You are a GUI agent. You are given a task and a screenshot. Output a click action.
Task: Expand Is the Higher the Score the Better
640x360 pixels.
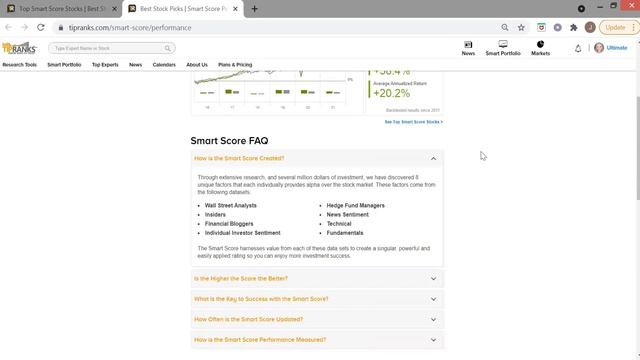coord(317,279)
